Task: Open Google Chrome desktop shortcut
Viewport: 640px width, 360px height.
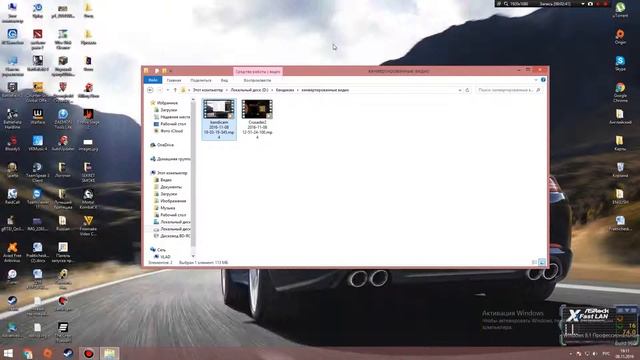Action: (620, 92)
